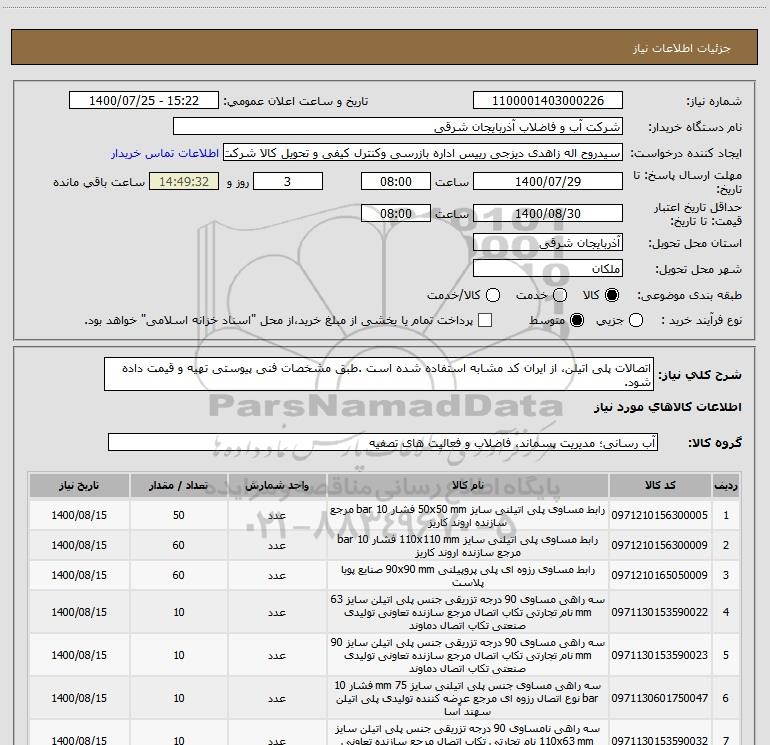Click need date 1400/08/15 in row 3
This screenshot has width=770, height=745.
tap(79, 576)
